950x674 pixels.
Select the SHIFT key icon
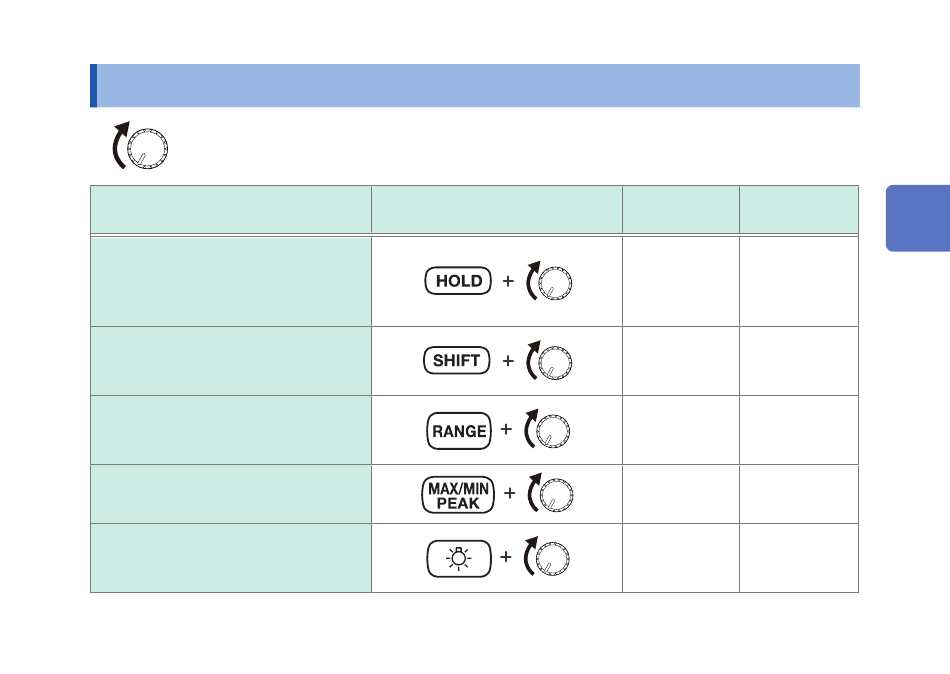(456, 361)
